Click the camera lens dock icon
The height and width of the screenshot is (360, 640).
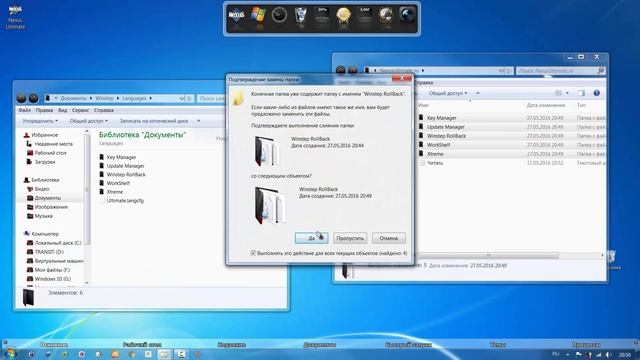tap(407, 16)
